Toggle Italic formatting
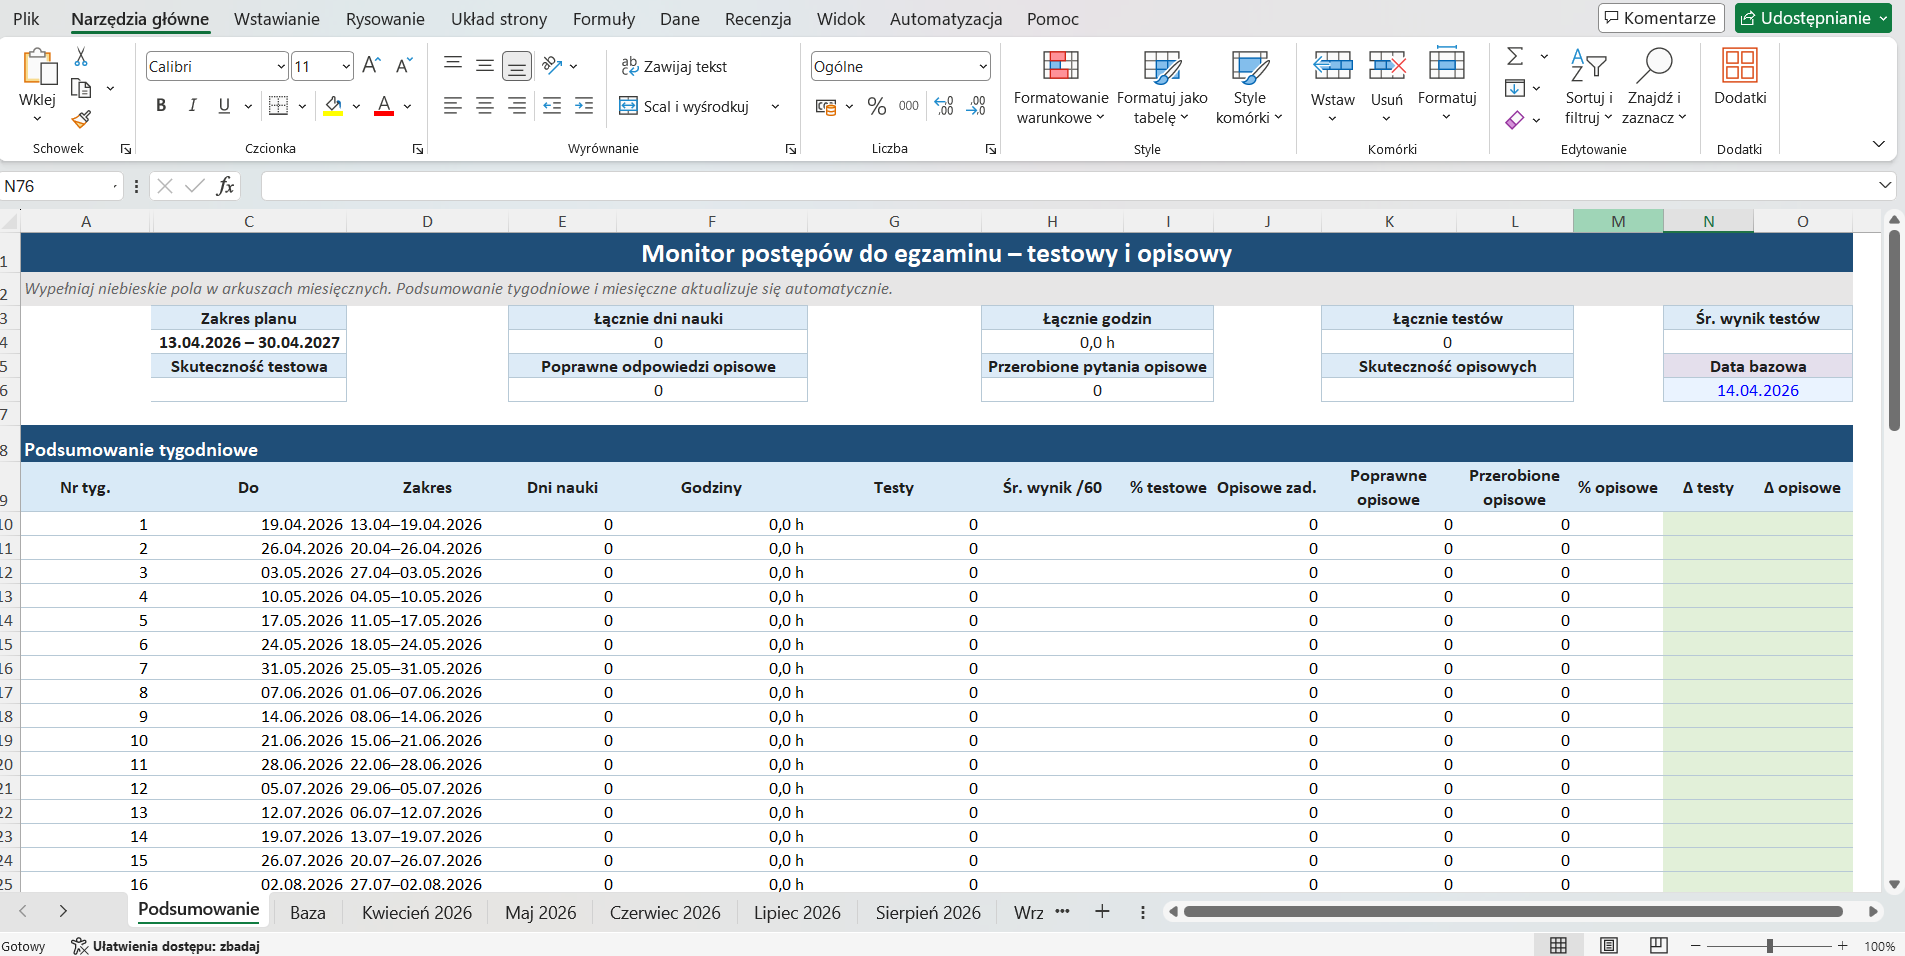This screenshot has height=956, width=1905. click(x=192, y=105)
